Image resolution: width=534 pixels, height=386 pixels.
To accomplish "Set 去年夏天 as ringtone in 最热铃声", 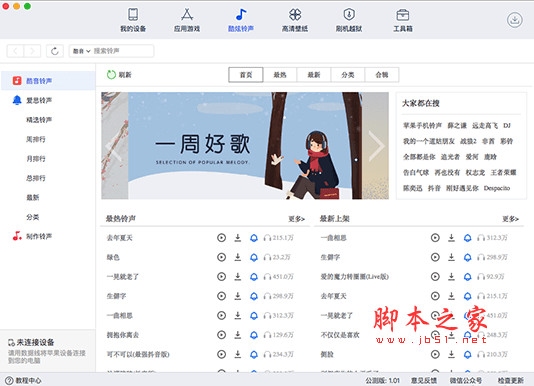I will pyautogui.click(x=254, y=238).
